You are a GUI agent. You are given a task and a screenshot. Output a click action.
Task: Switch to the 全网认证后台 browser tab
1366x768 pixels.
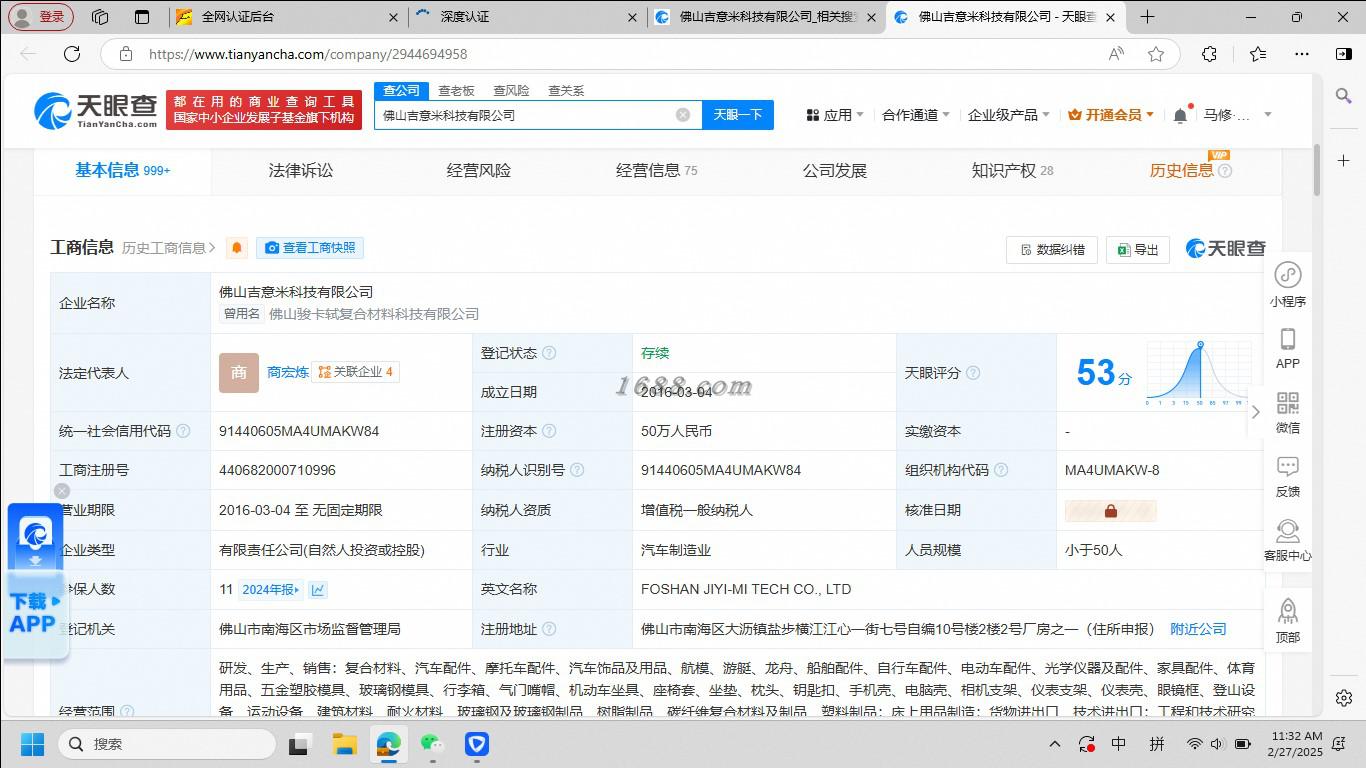coord(288,17)
